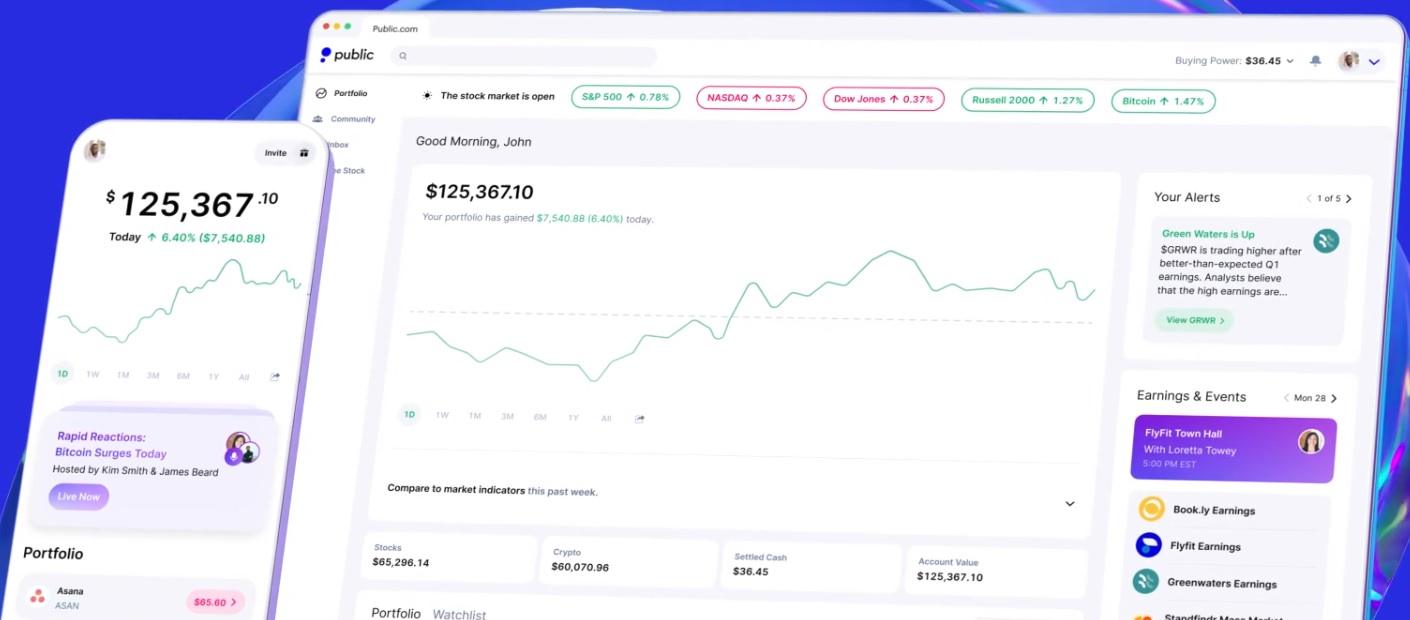The image size is (1410, 620).
Task: Switch to the Watchlist tab
Action: 459,614
